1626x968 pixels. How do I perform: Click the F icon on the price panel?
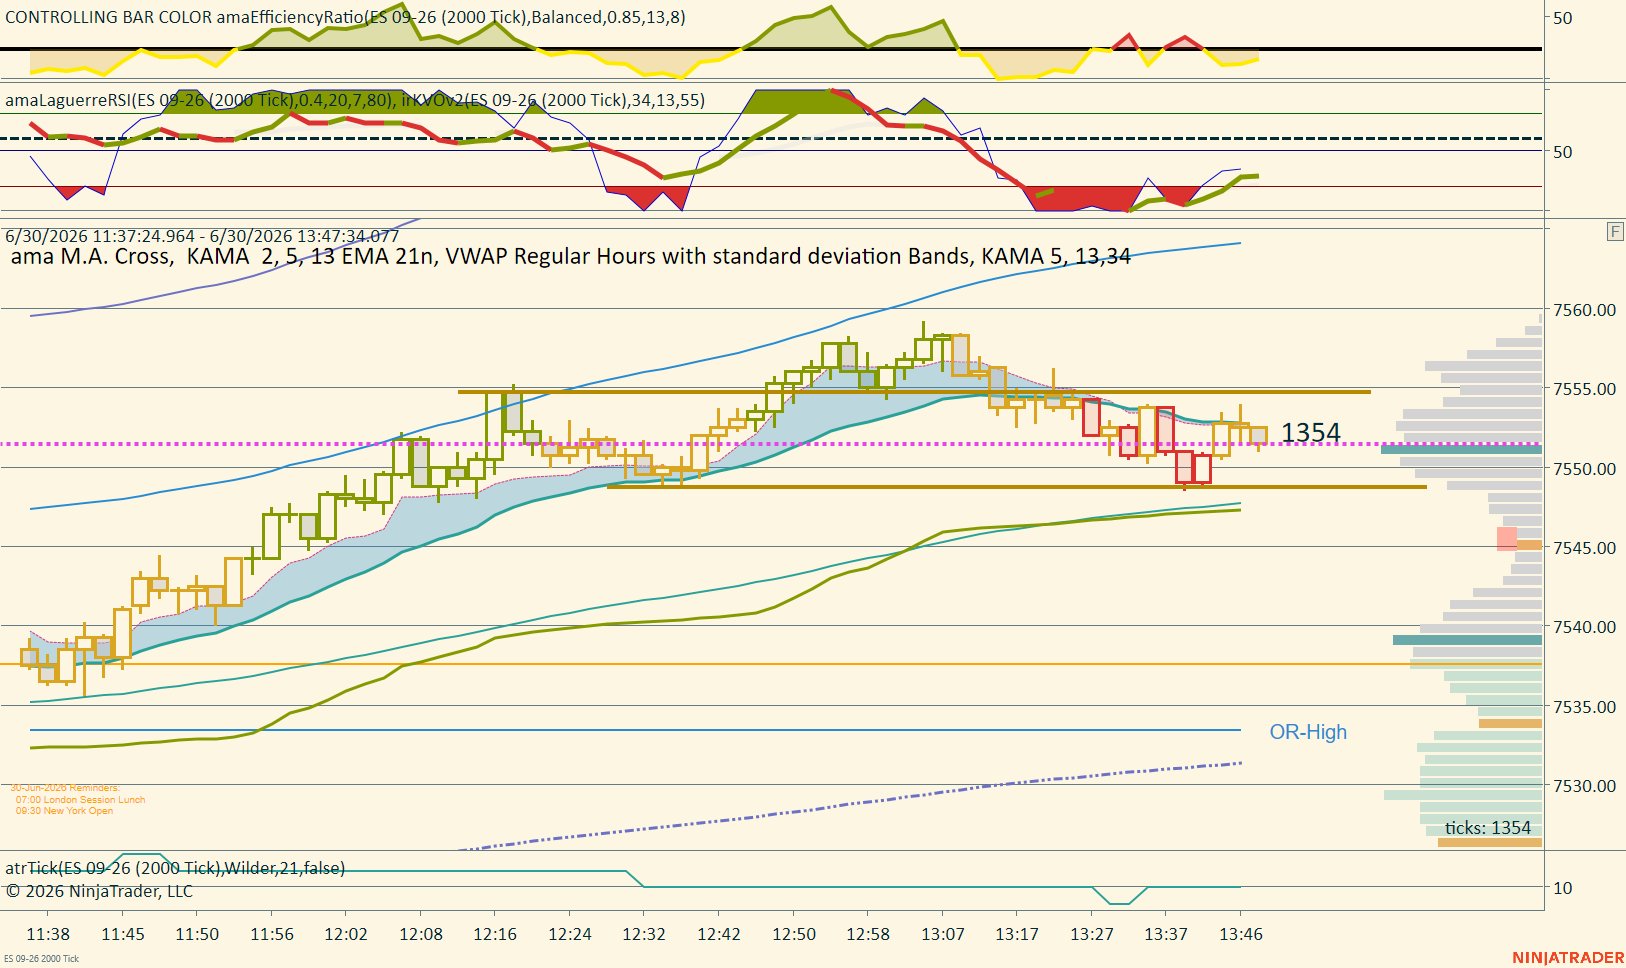coord(1615,232)
